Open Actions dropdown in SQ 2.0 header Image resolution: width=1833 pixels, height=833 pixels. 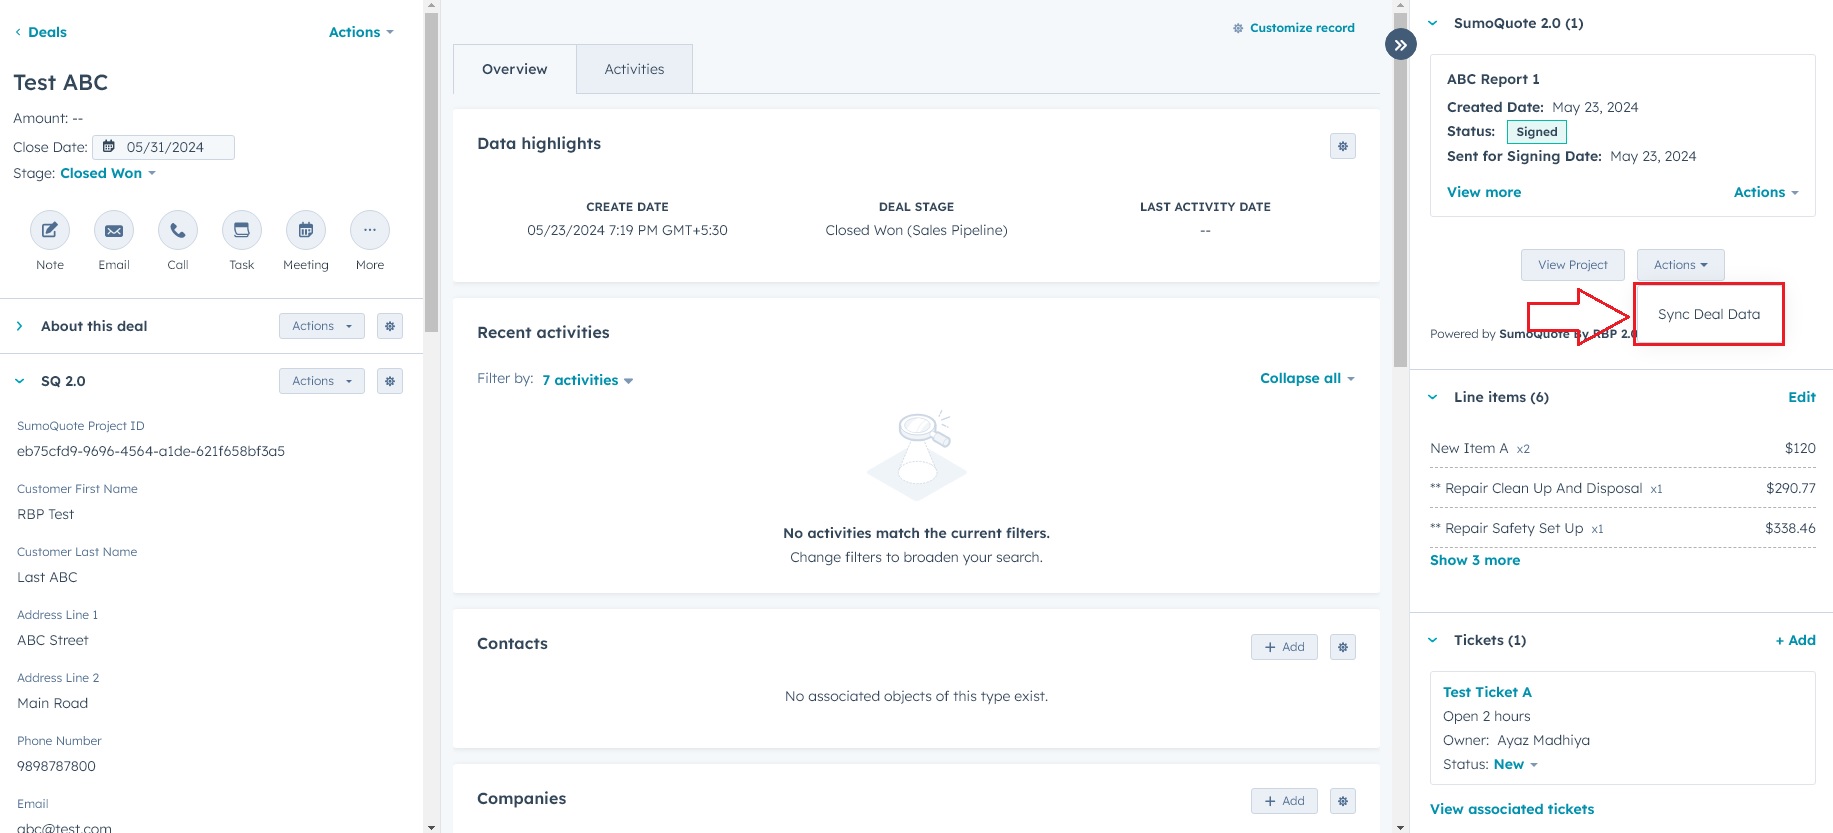pos(322,381)
